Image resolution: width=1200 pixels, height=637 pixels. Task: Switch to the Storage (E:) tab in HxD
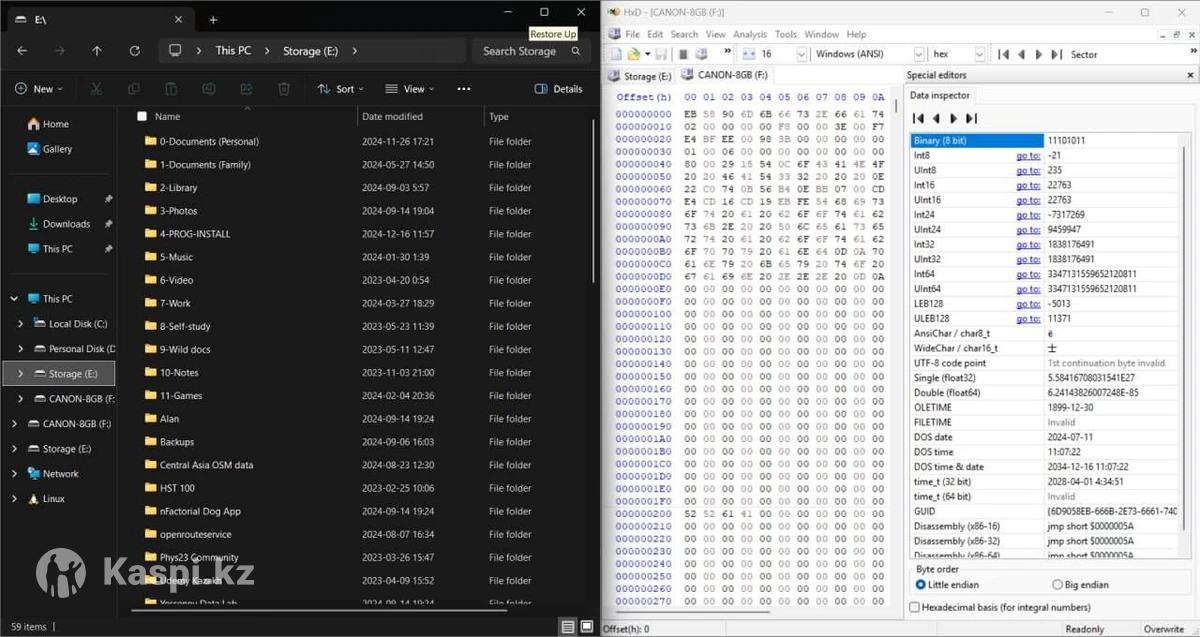pyautogui.click(x=640, y=75)
